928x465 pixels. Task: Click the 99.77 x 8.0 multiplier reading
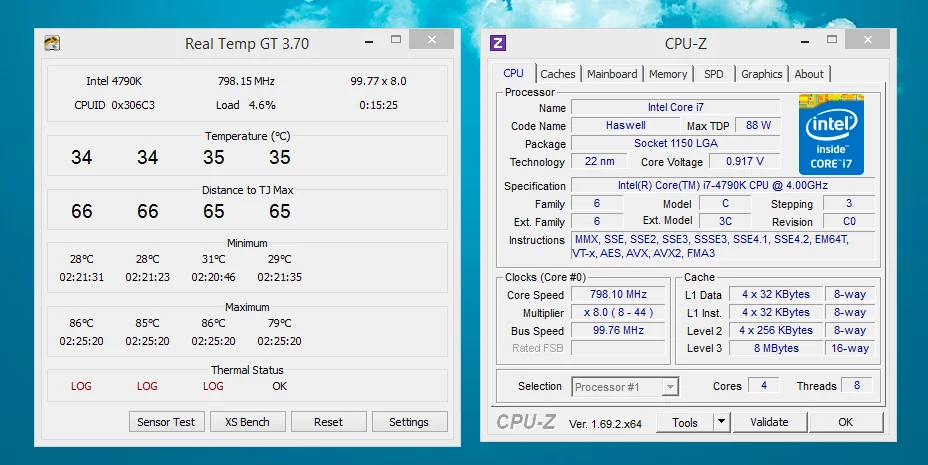tap(378, 81)
